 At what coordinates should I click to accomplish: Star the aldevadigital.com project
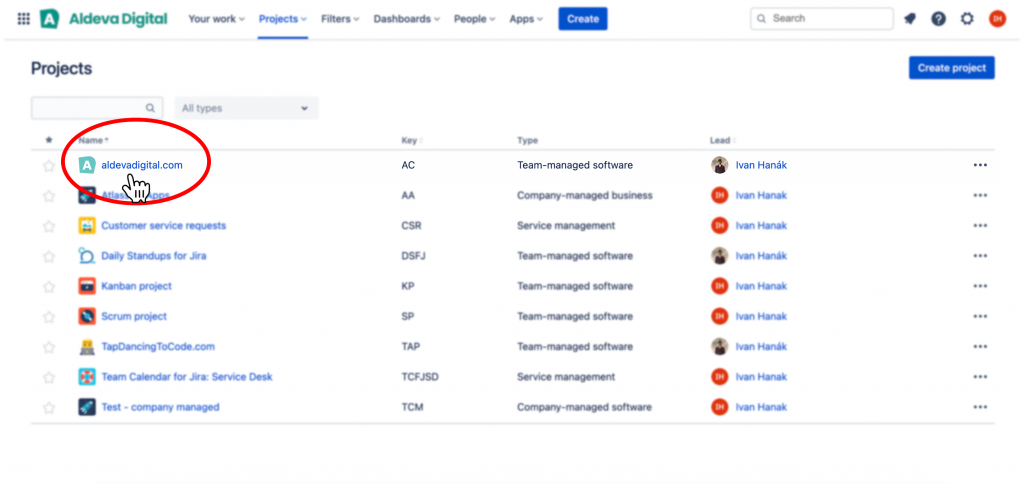coord(49,166)
